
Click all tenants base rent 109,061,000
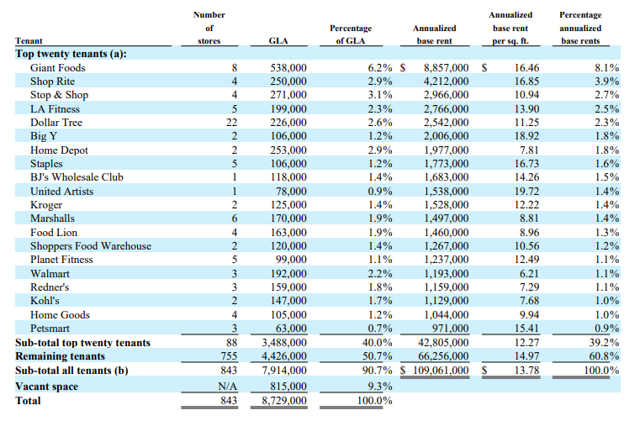click(441, 370)
